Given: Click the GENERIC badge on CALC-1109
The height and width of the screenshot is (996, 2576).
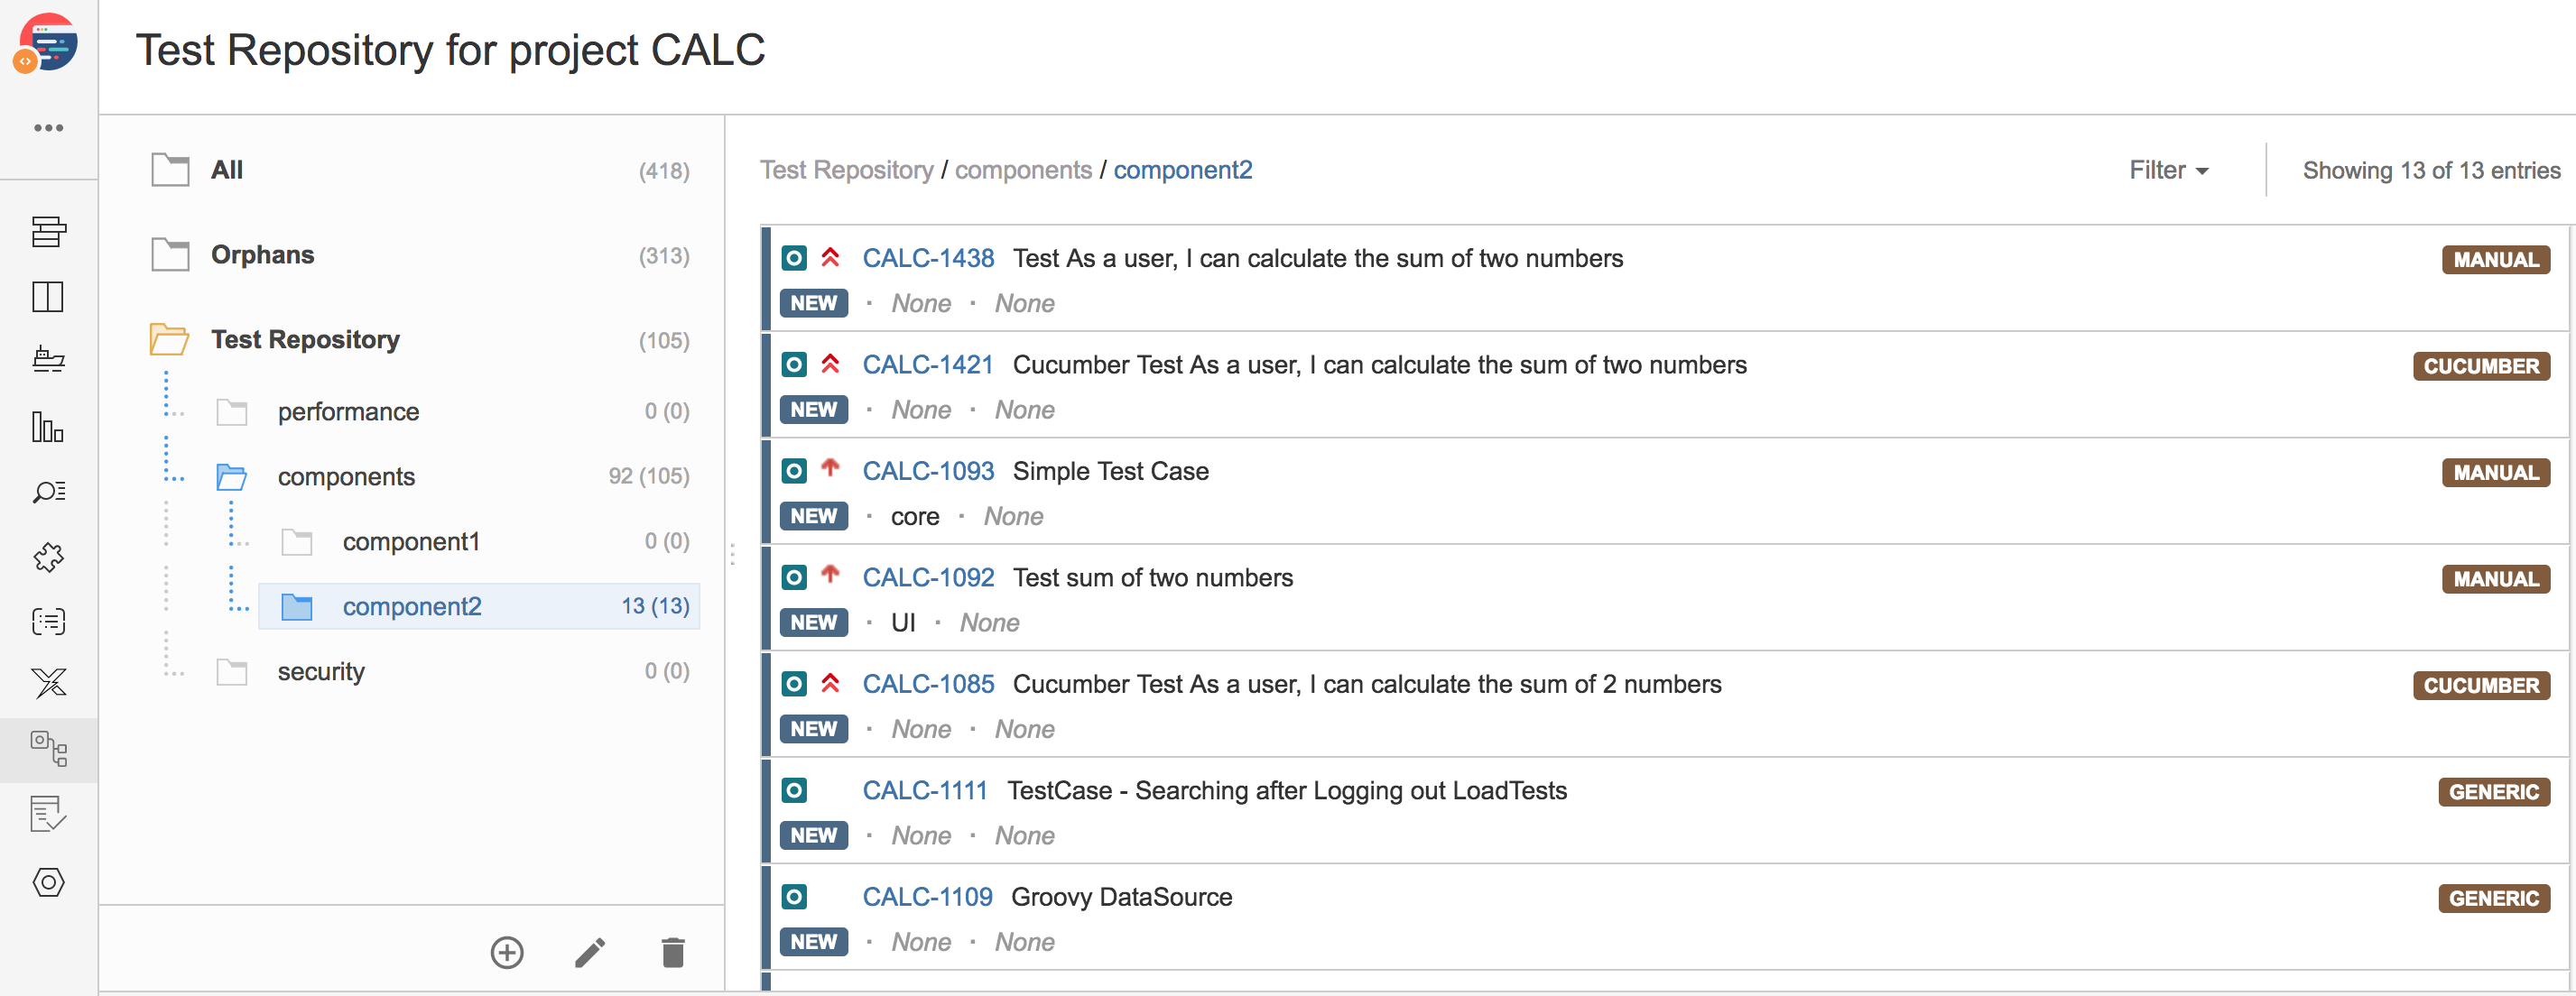Looking at the screenshot, I should coord(2494,898).
